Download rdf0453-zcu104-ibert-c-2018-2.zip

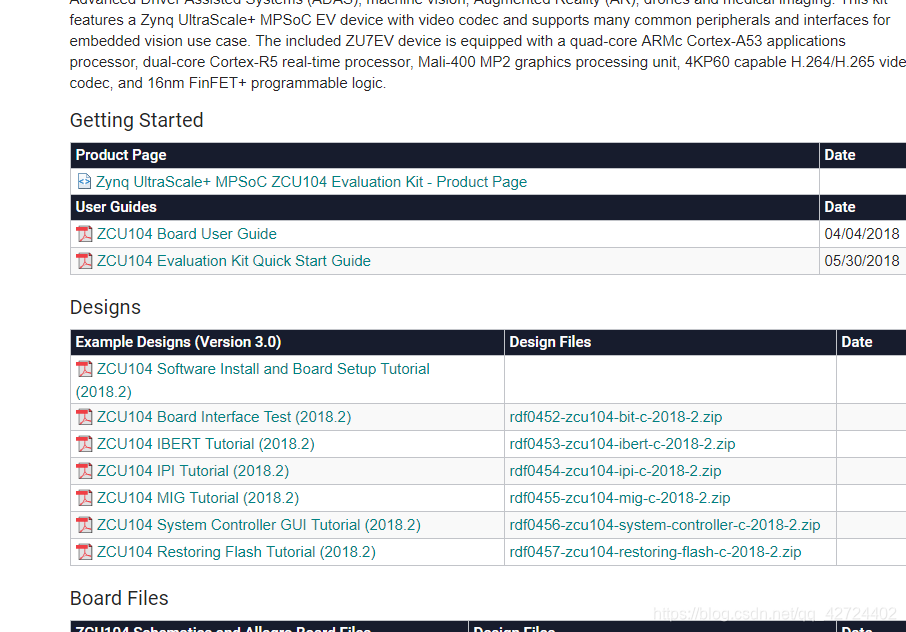(x=622, y=444)
